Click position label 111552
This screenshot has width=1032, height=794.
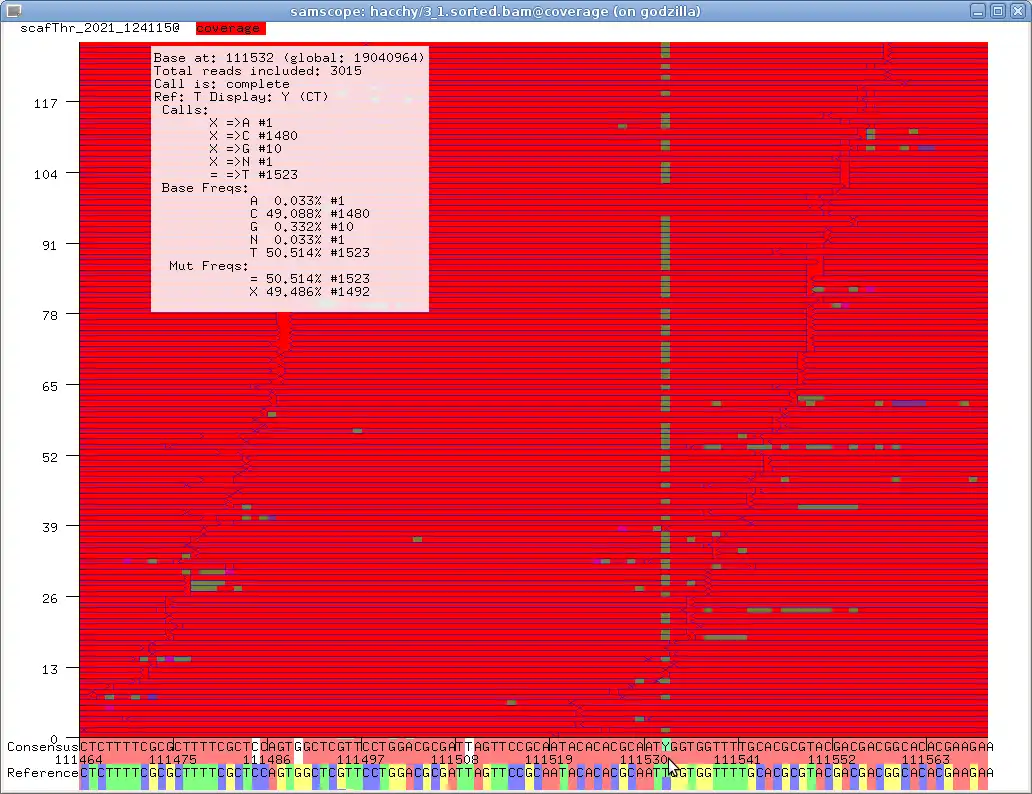coord(831,759)
